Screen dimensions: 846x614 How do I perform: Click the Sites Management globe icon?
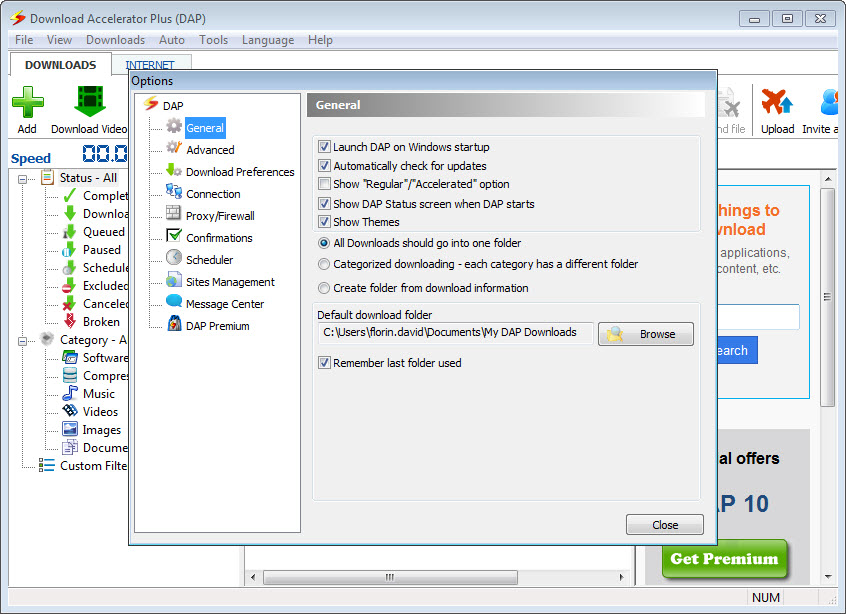pyautogui.click(x=174, y=279)
